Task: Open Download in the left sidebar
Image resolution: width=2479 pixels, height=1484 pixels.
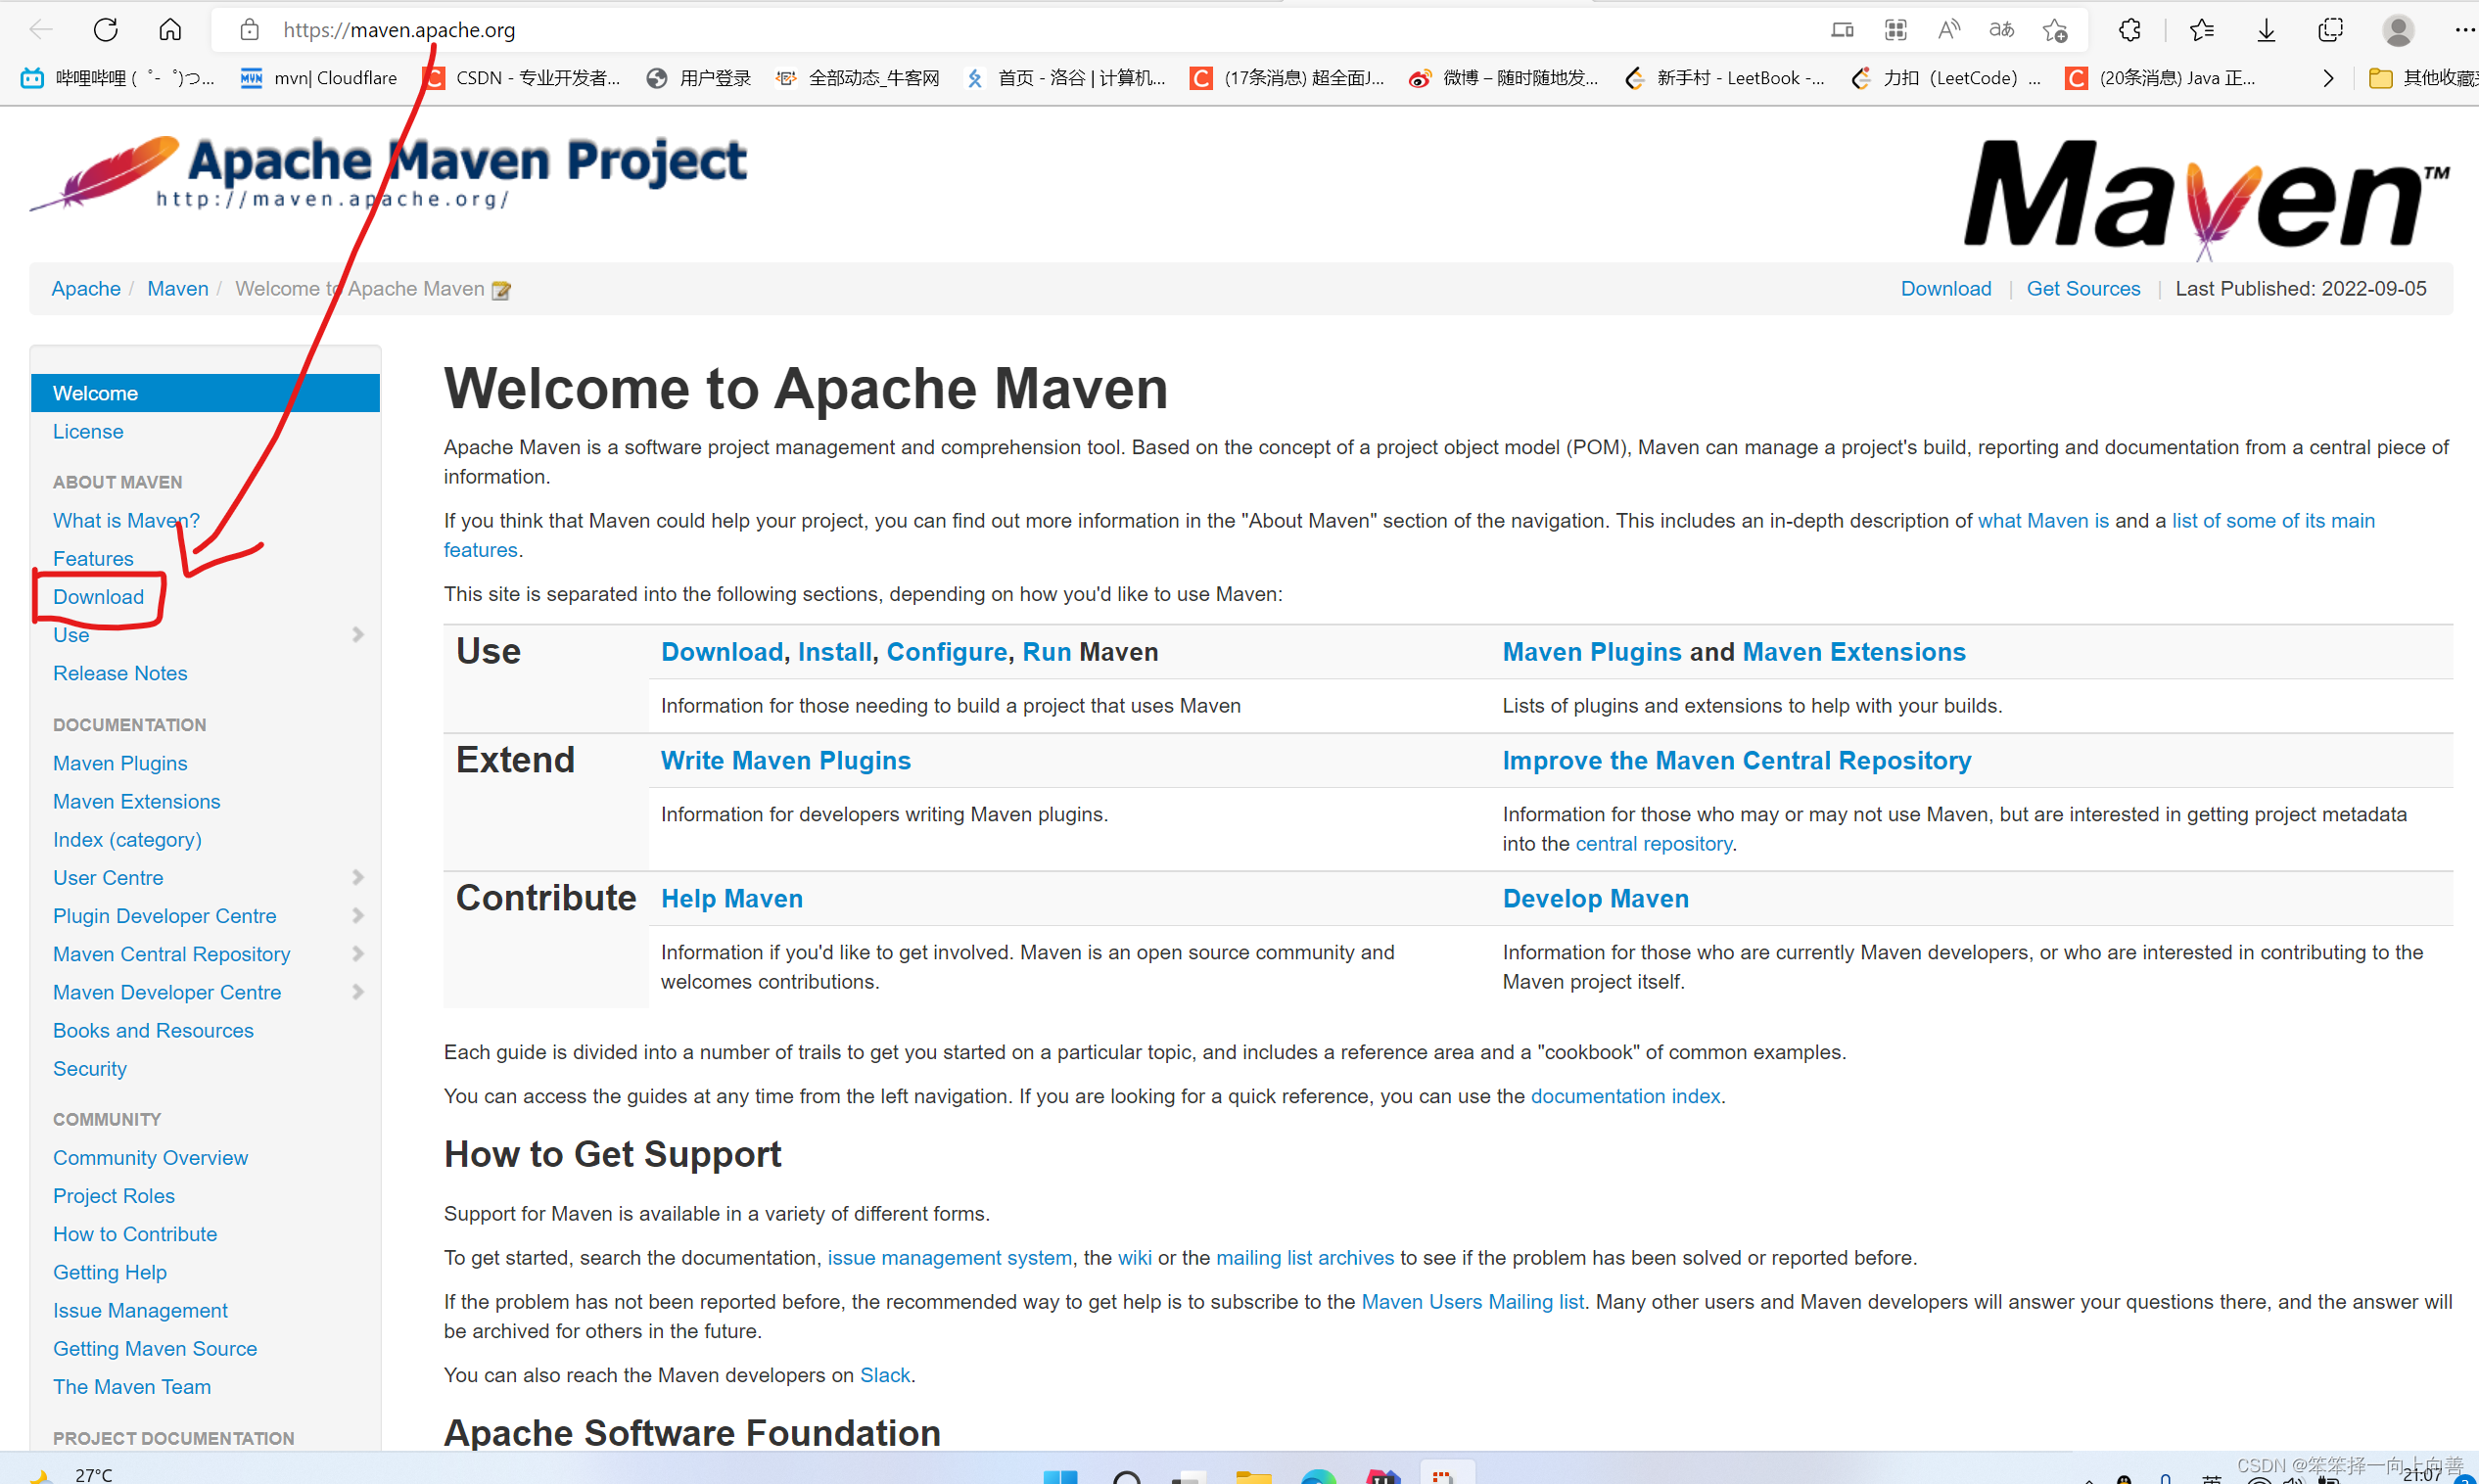Action: (98, 597)
